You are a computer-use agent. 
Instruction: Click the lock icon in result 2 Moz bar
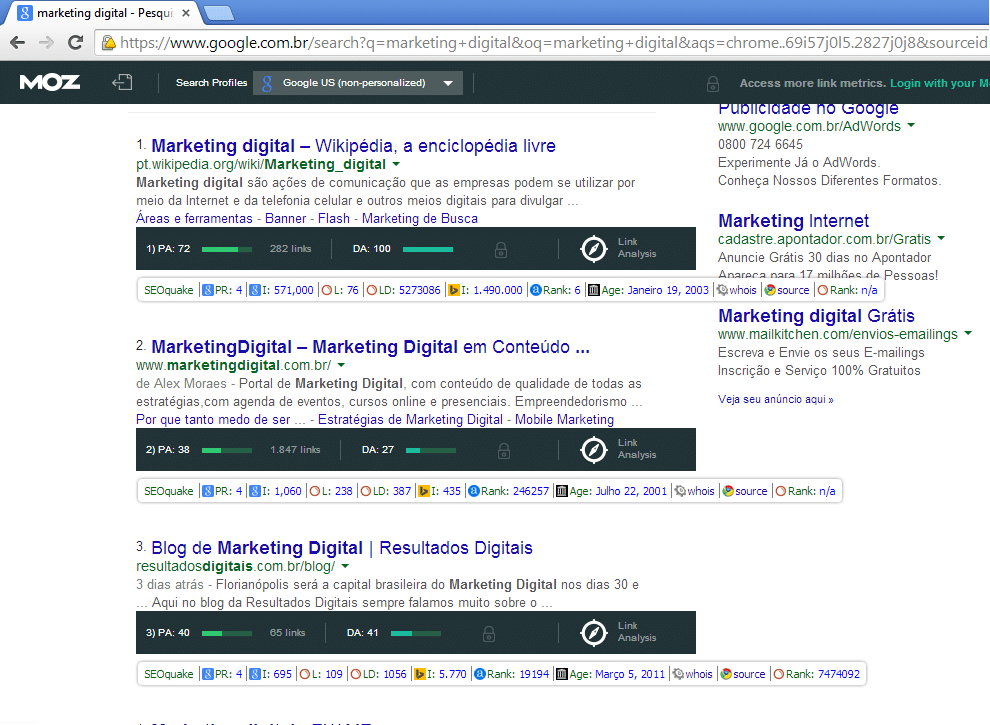pos(503,450)
